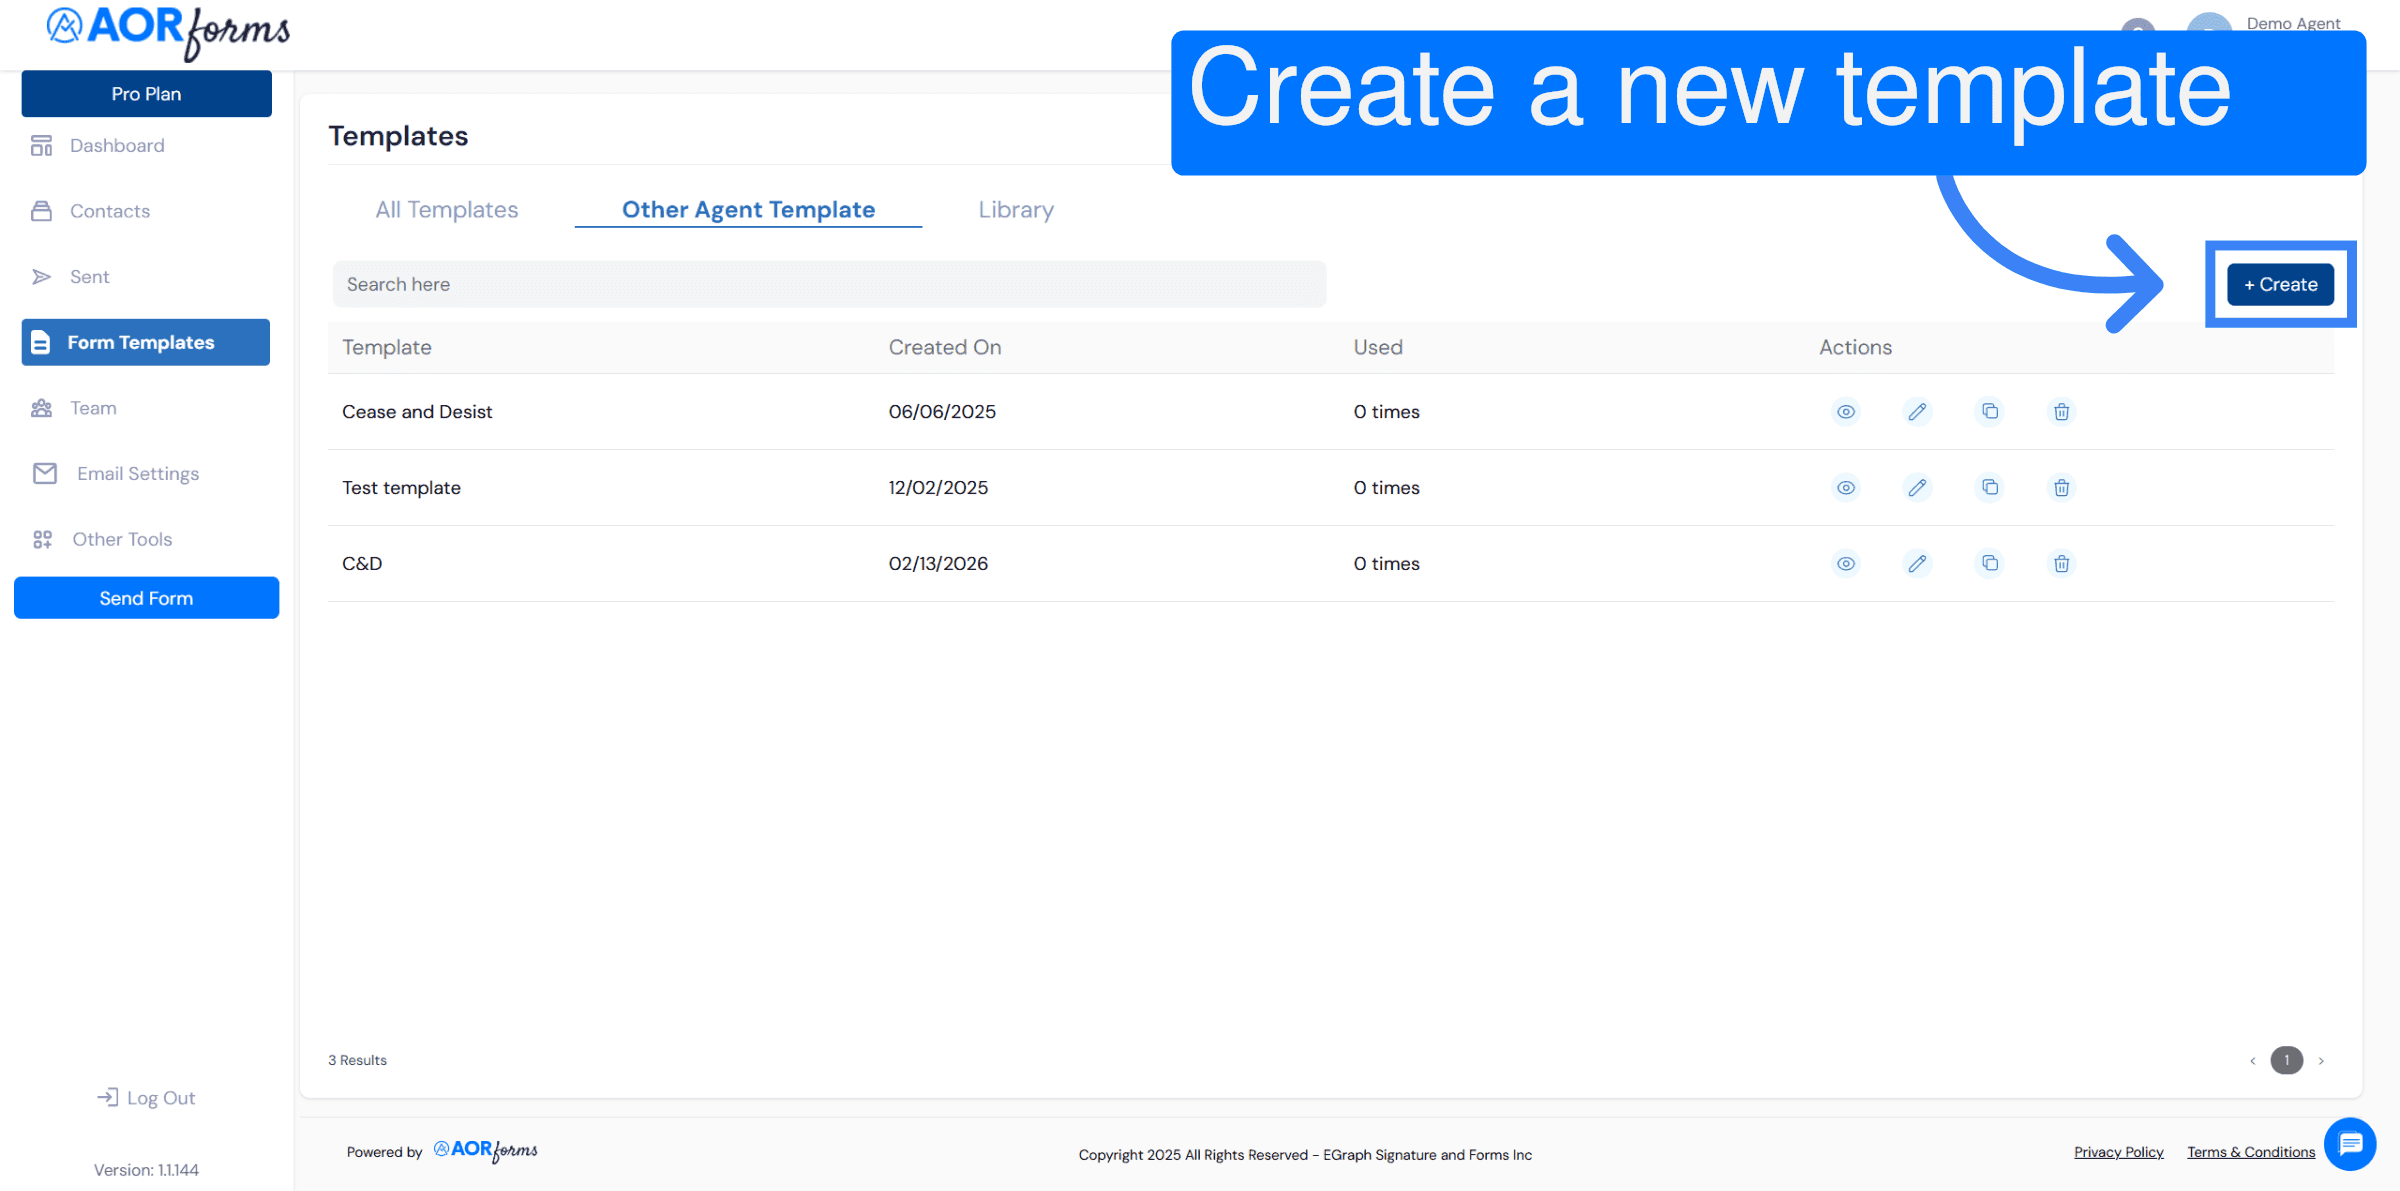Preview the Test template
This screenshot has width=2400, height=1191.
(x=1845, y=488)
